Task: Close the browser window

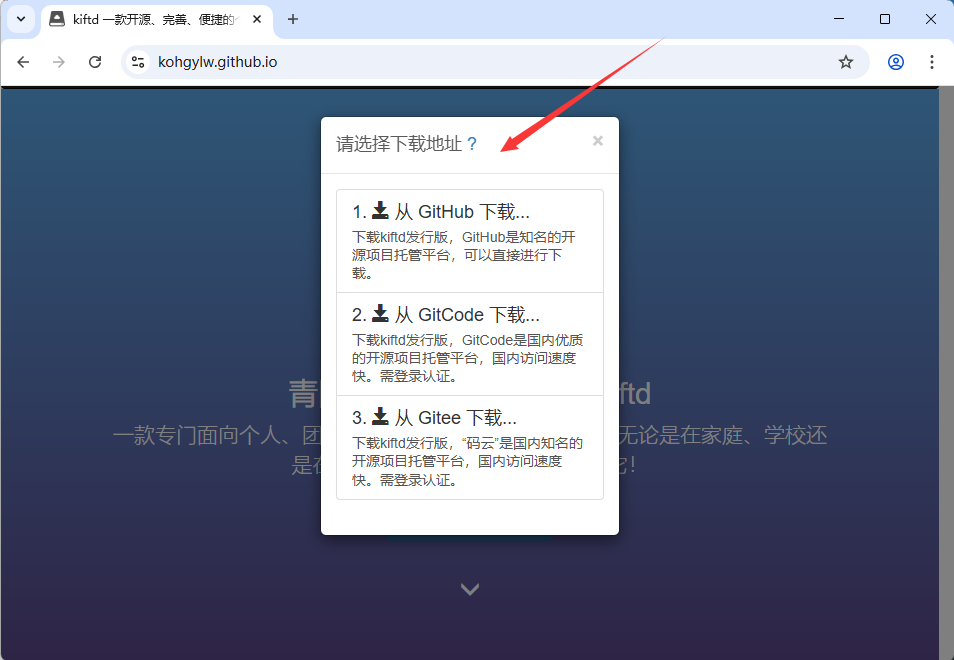Action: [931, 19]
